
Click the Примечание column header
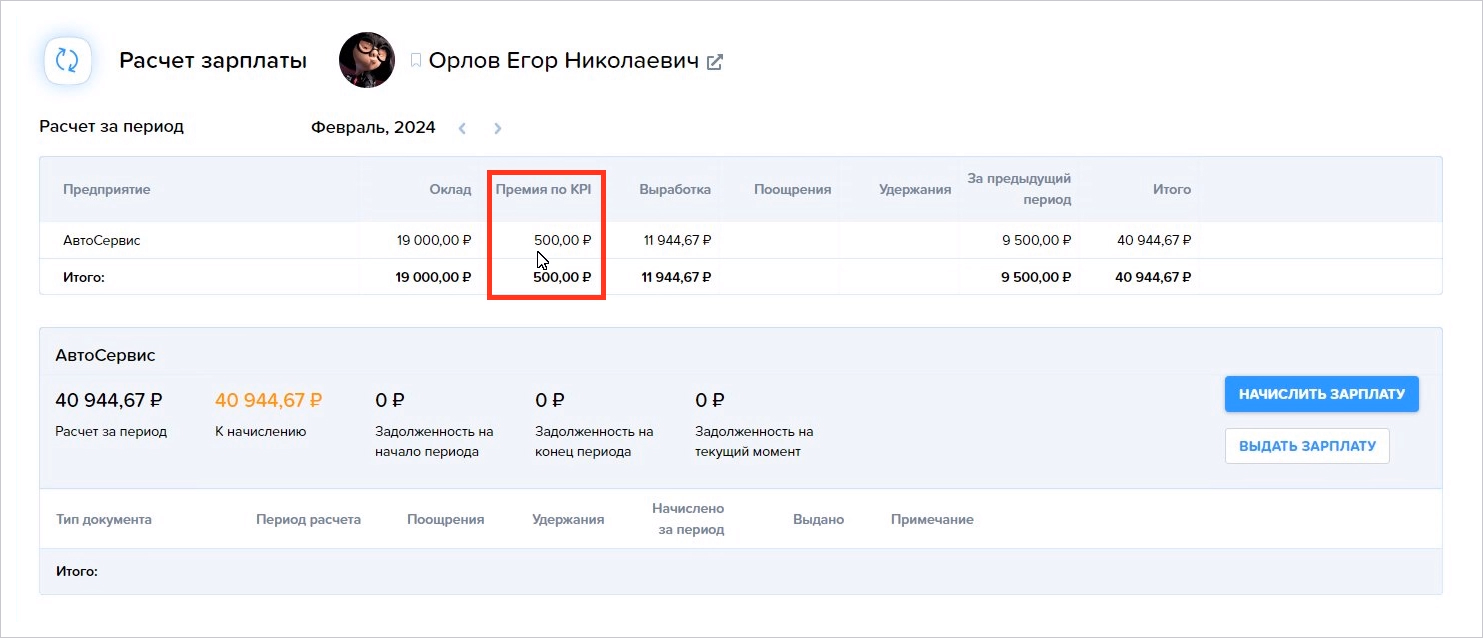tap(932, 519)
